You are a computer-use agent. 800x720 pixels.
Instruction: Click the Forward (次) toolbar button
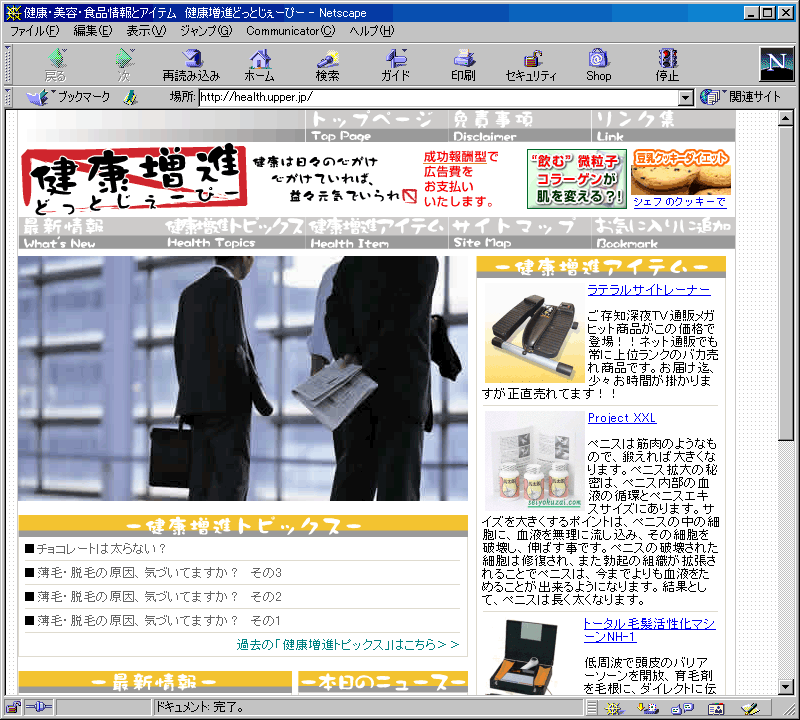coord(124,65)
